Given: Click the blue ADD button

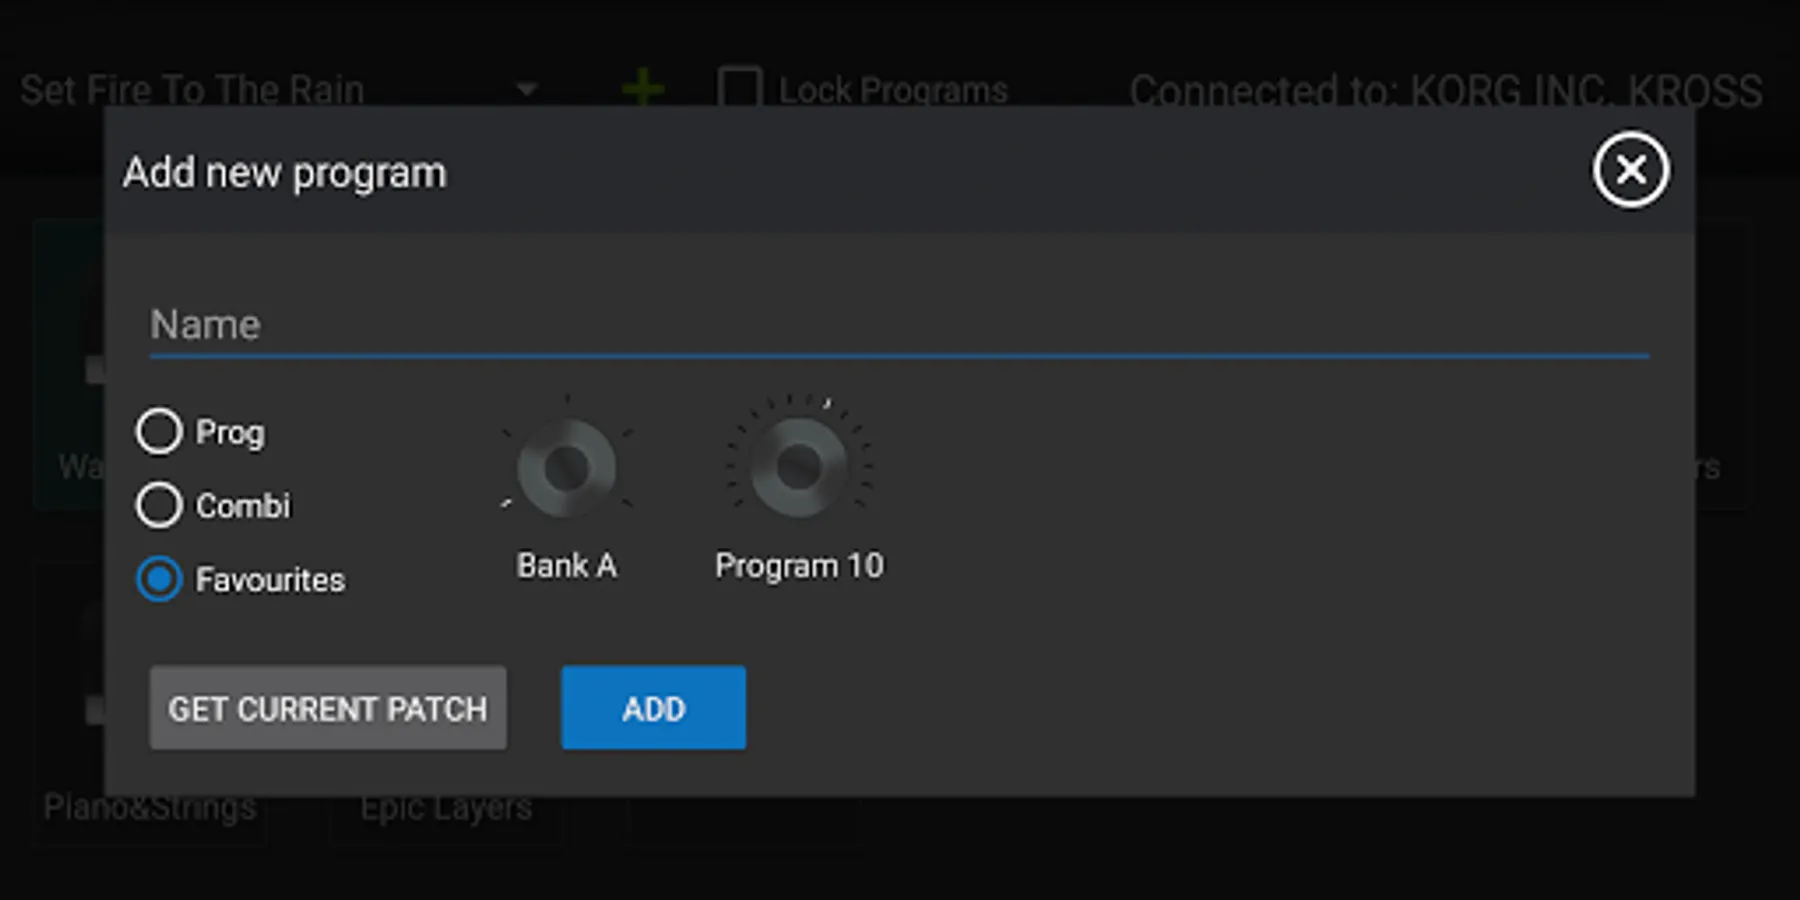Looking at the screenshot, I should tap(654, 708).
